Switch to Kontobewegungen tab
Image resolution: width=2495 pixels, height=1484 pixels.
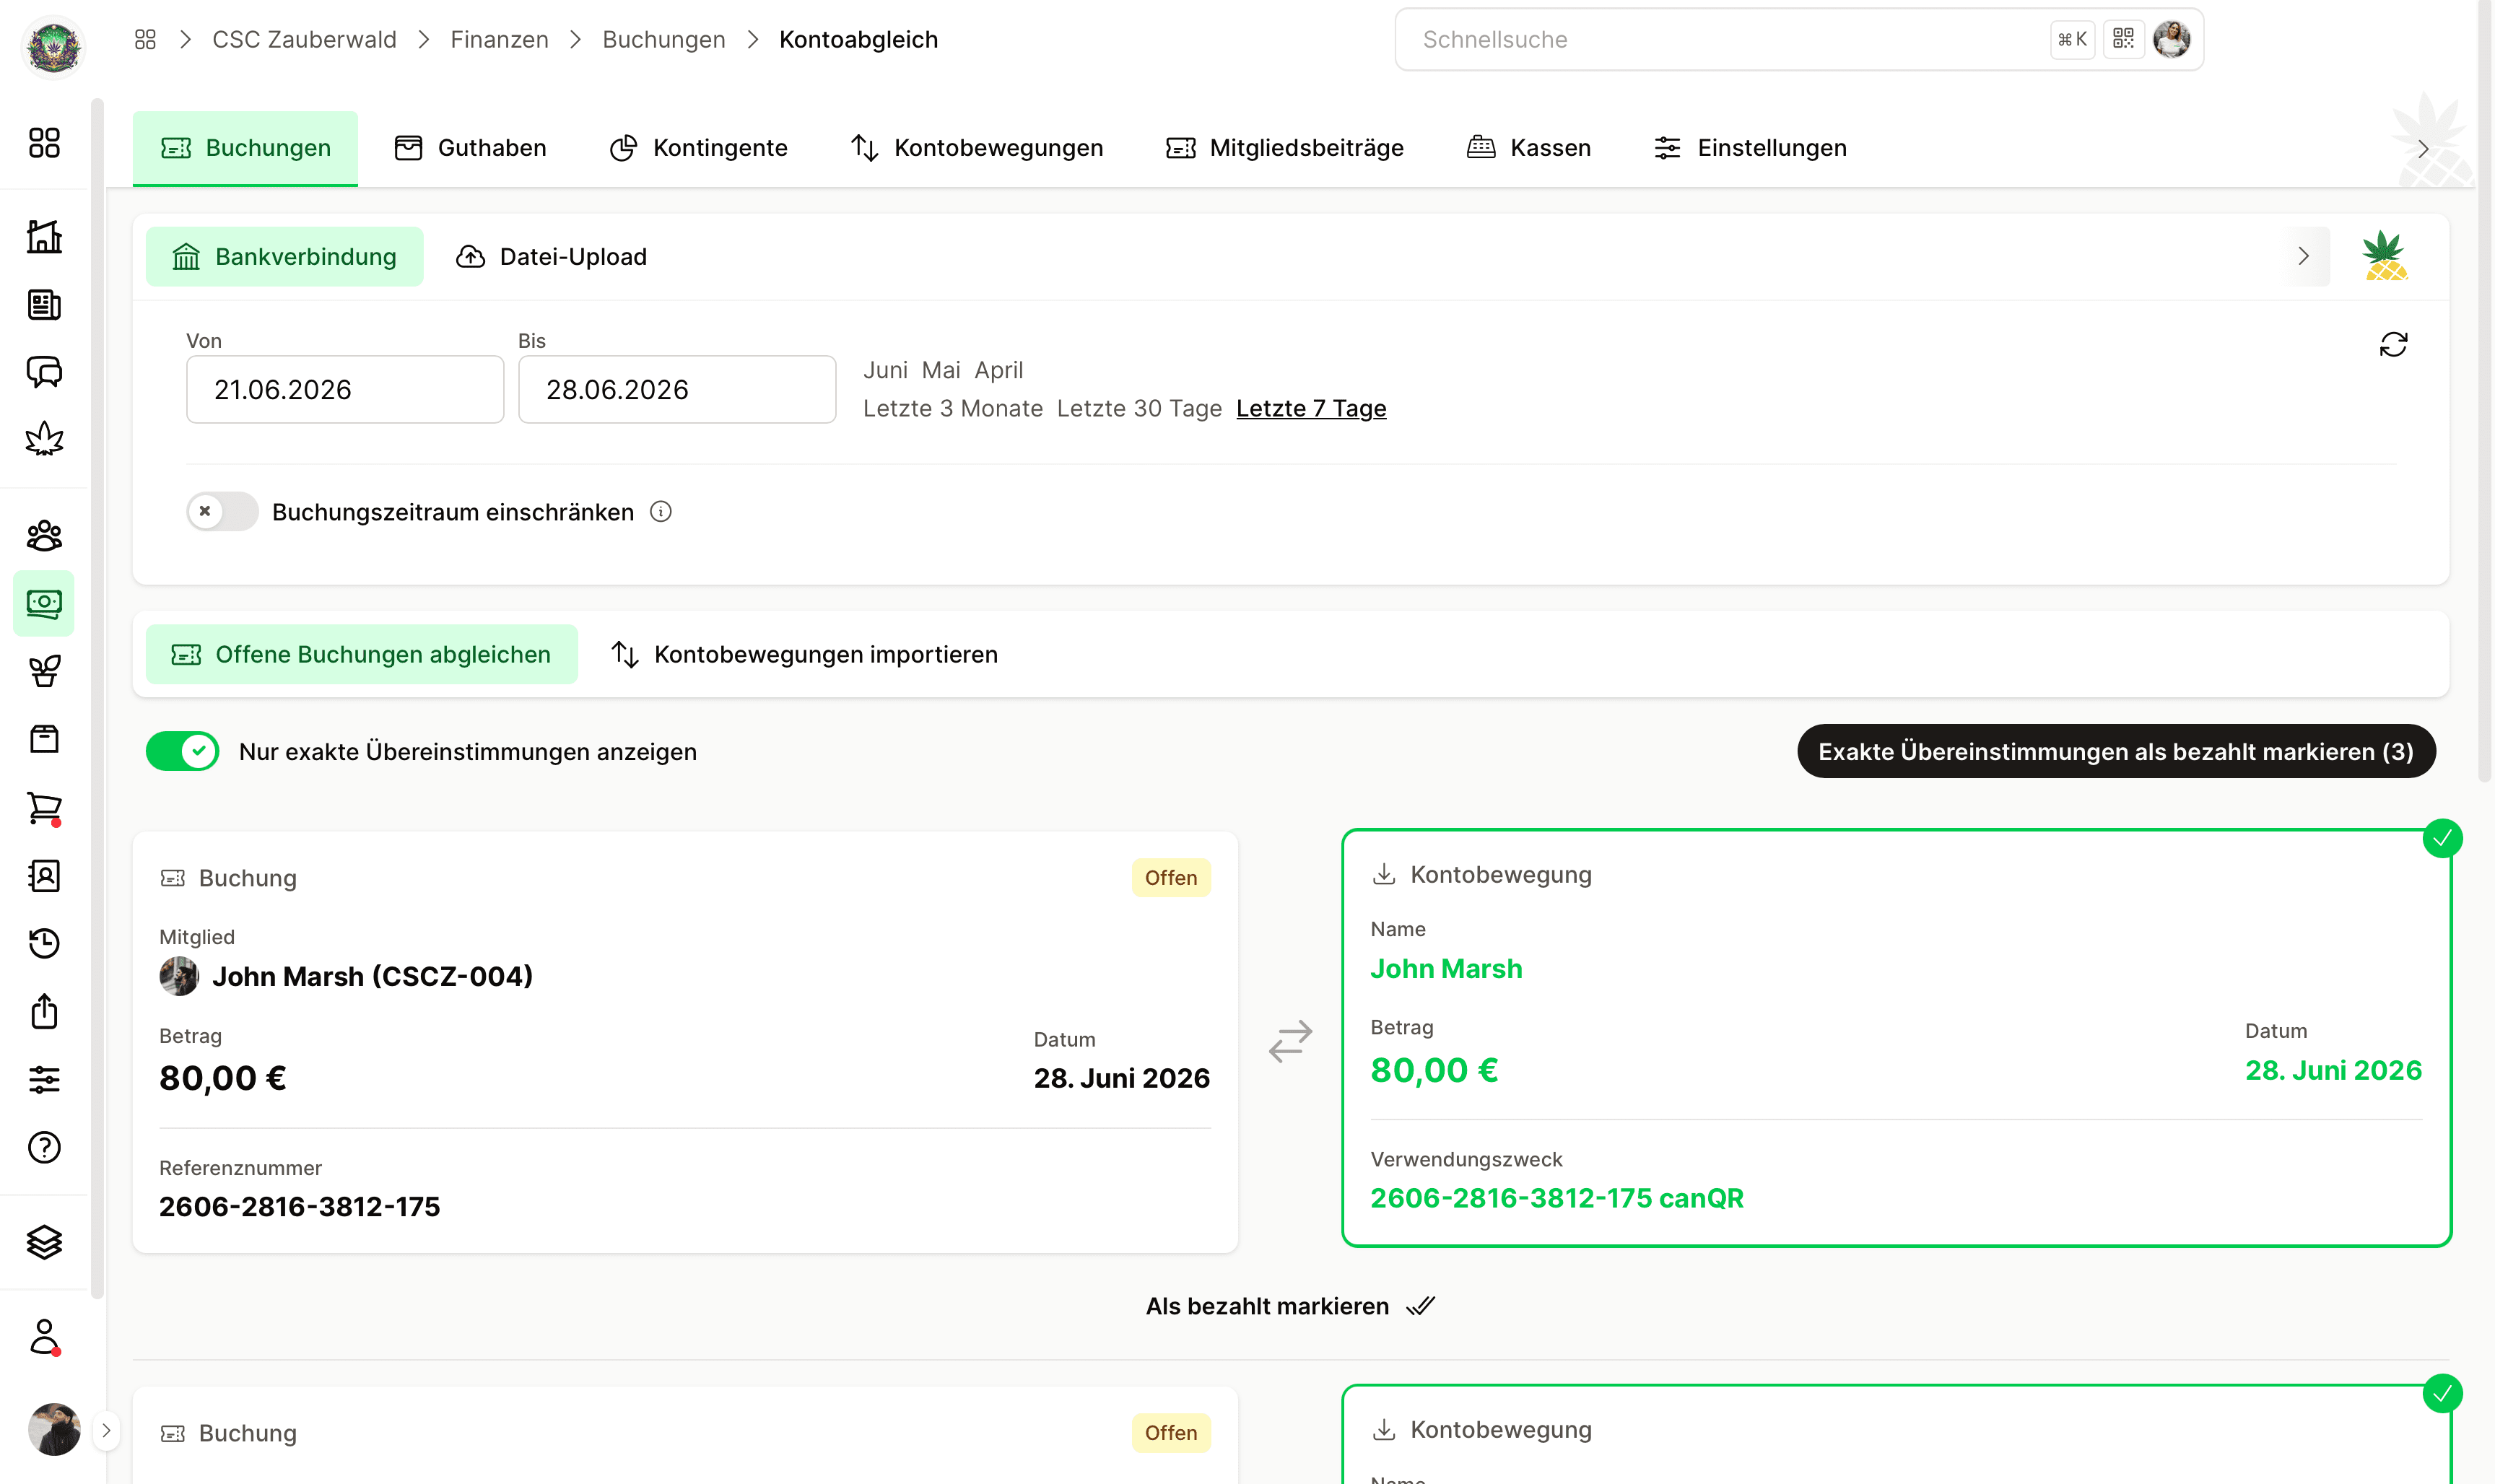point(977,148)
